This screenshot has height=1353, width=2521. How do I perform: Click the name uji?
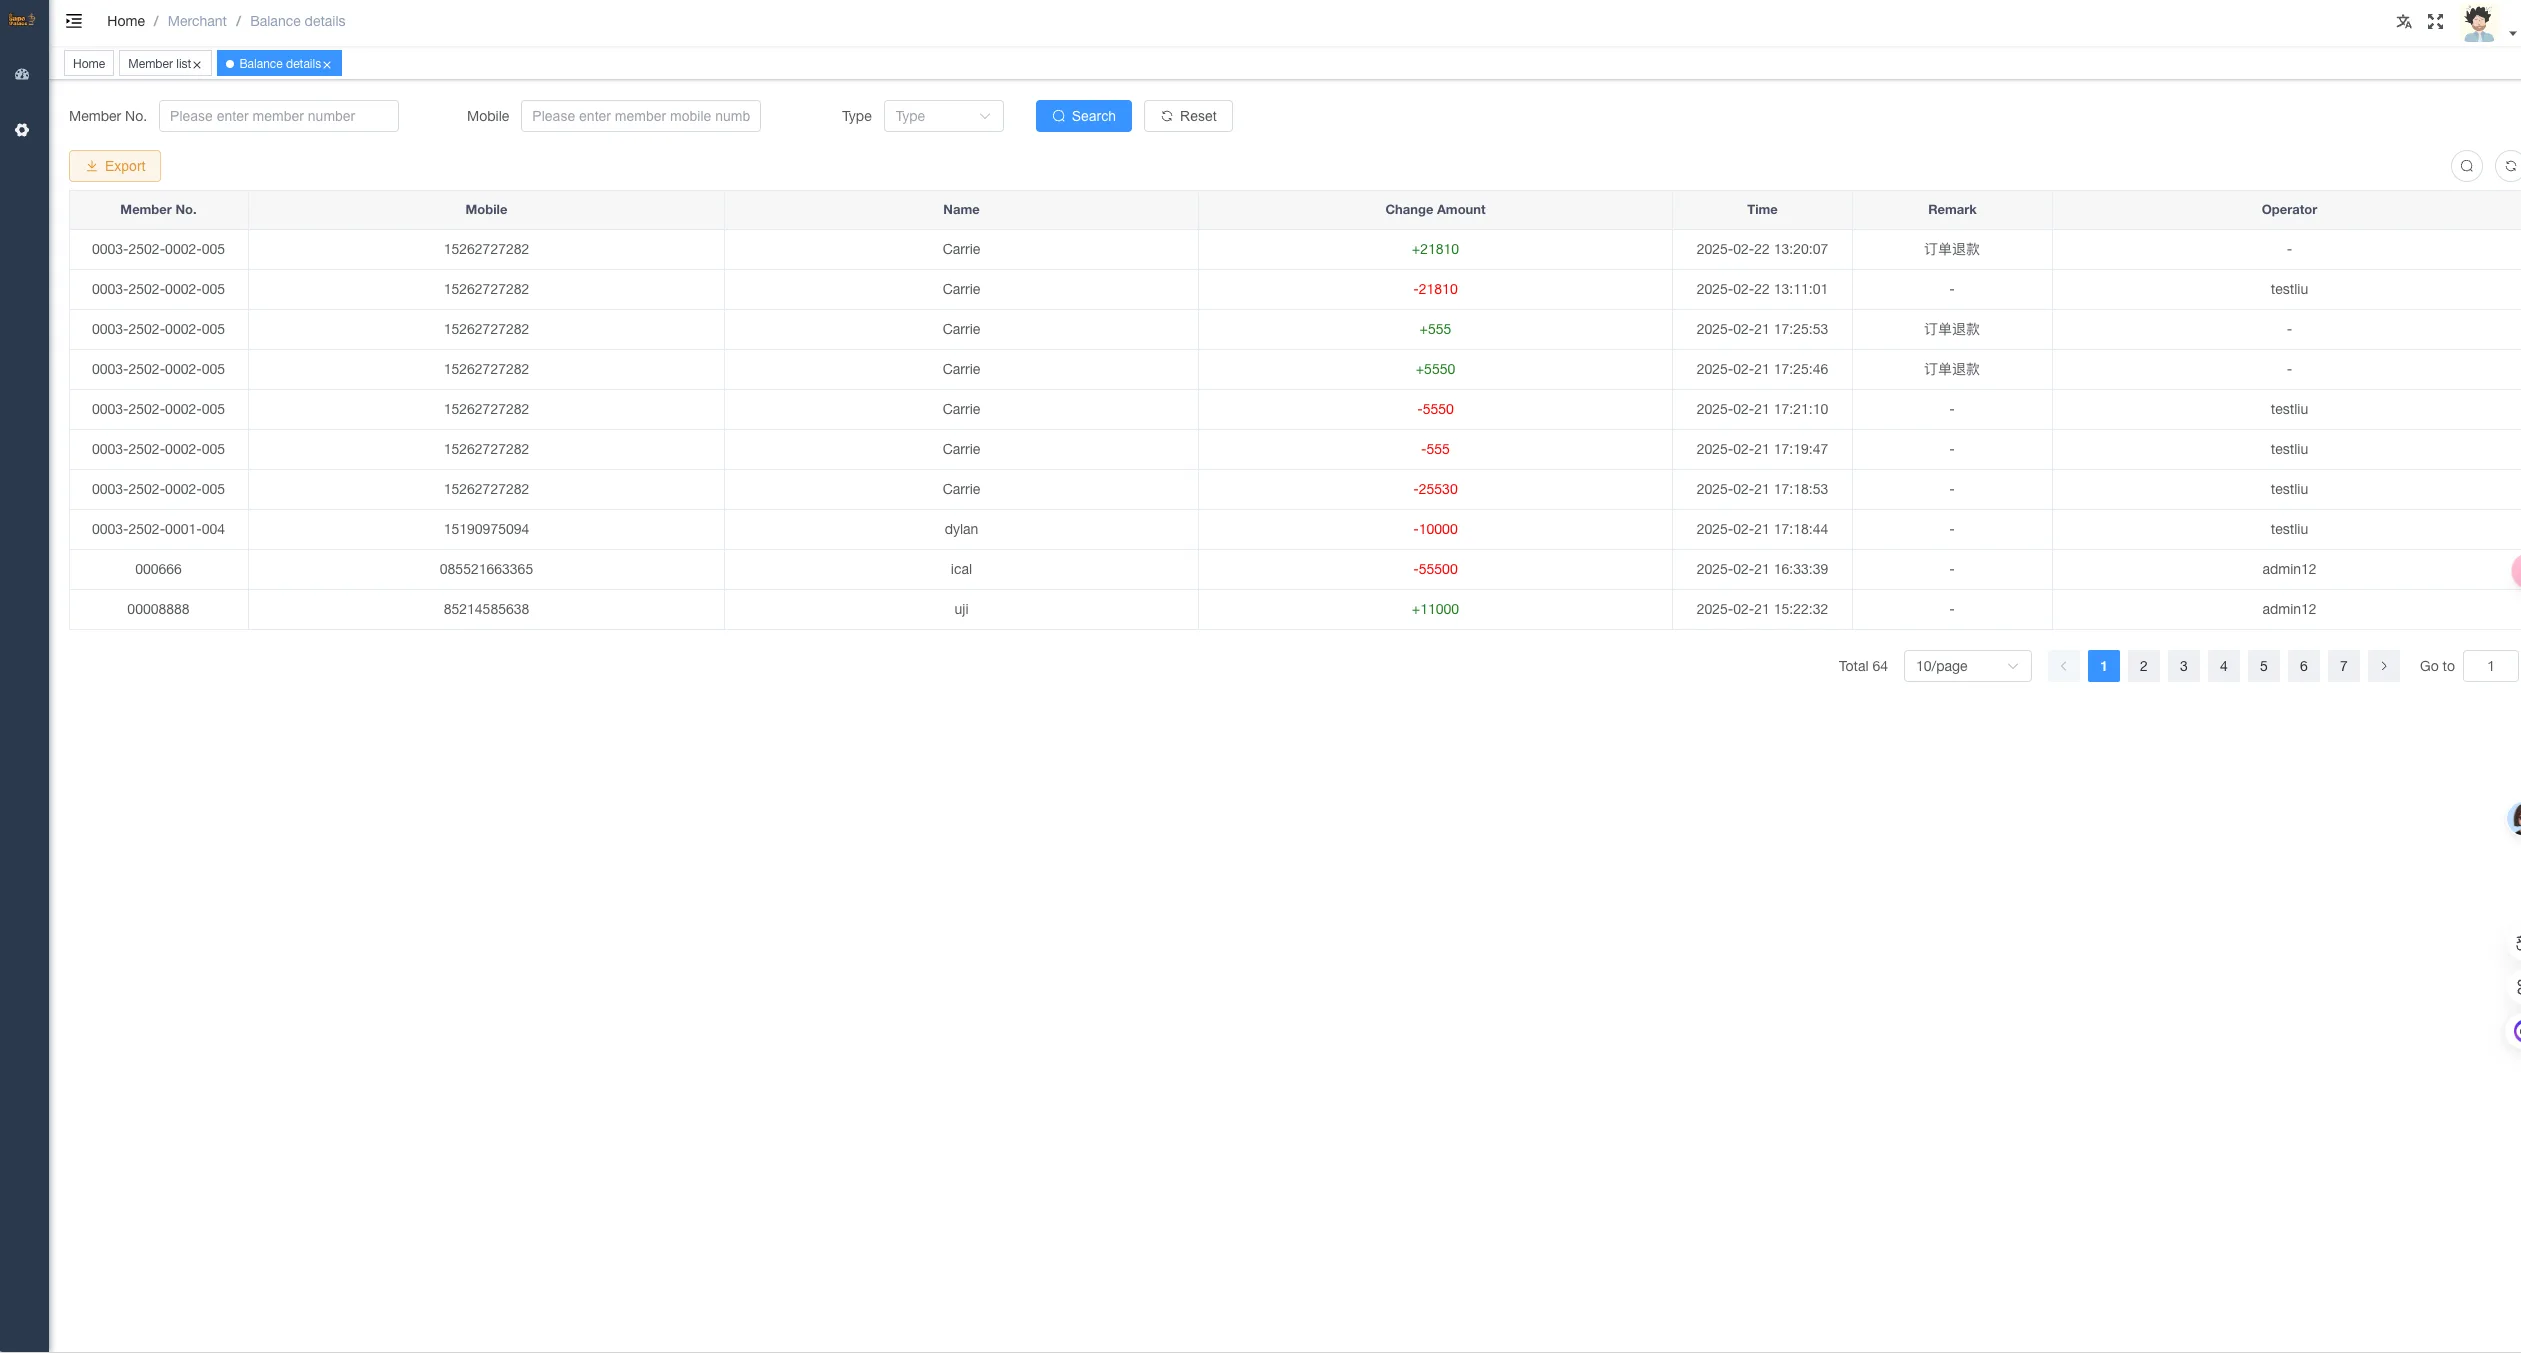[961, 610]
